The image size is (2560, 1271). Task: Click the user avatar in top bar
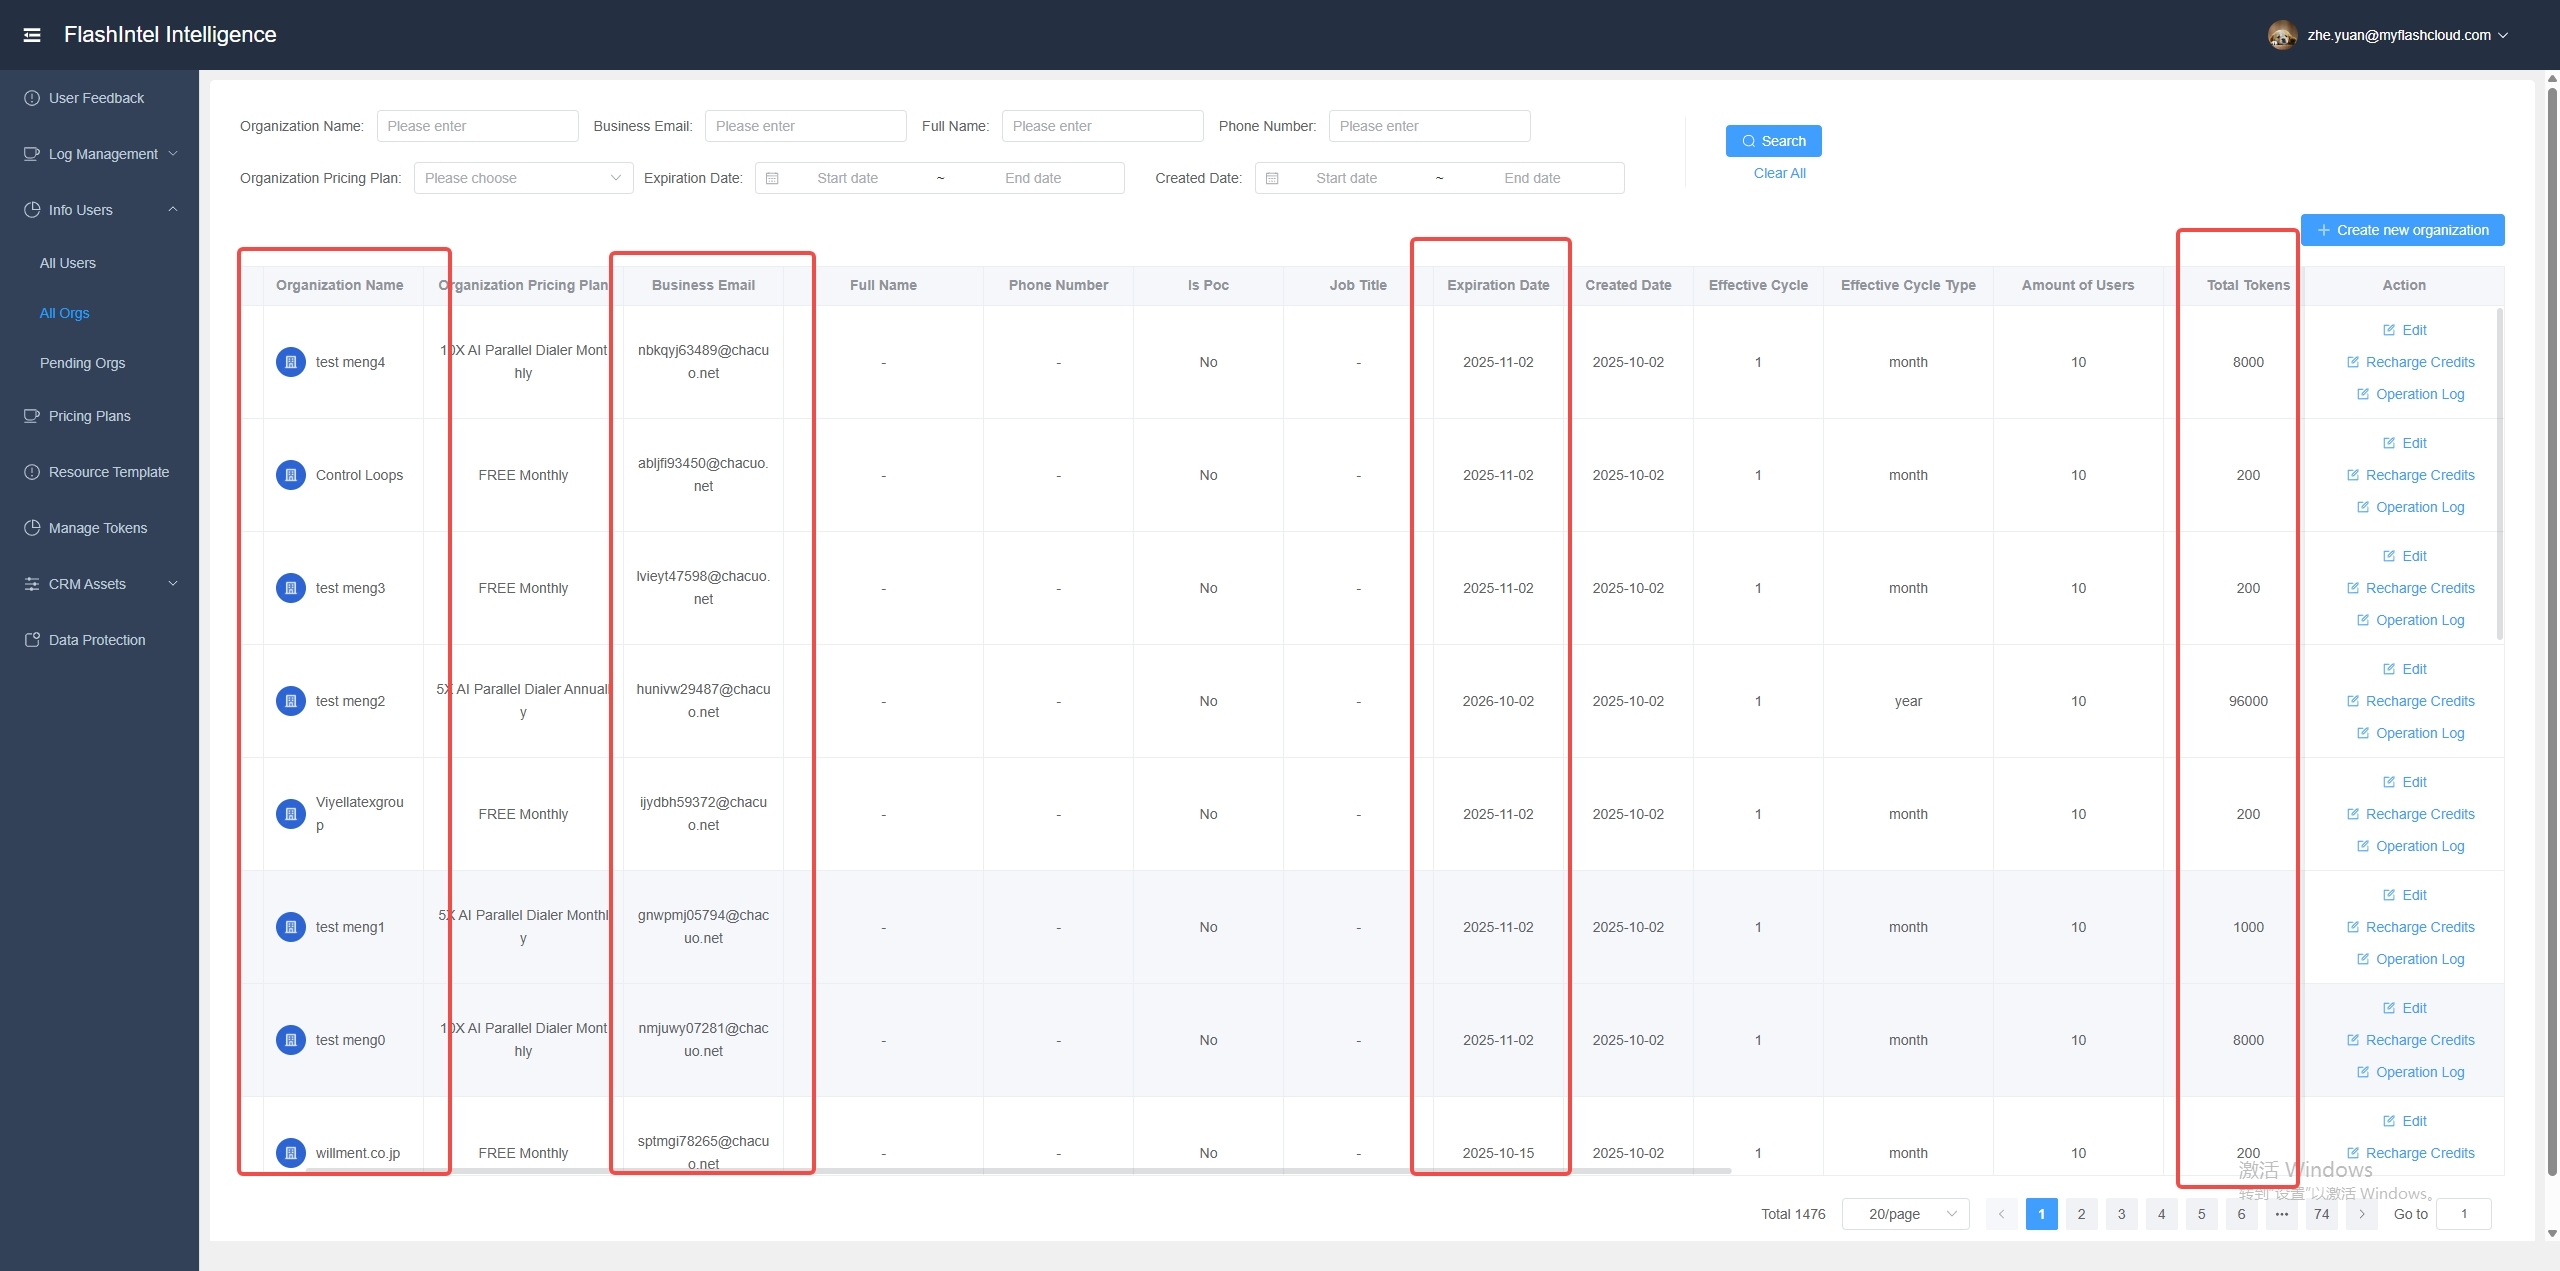coord(2281,35)
